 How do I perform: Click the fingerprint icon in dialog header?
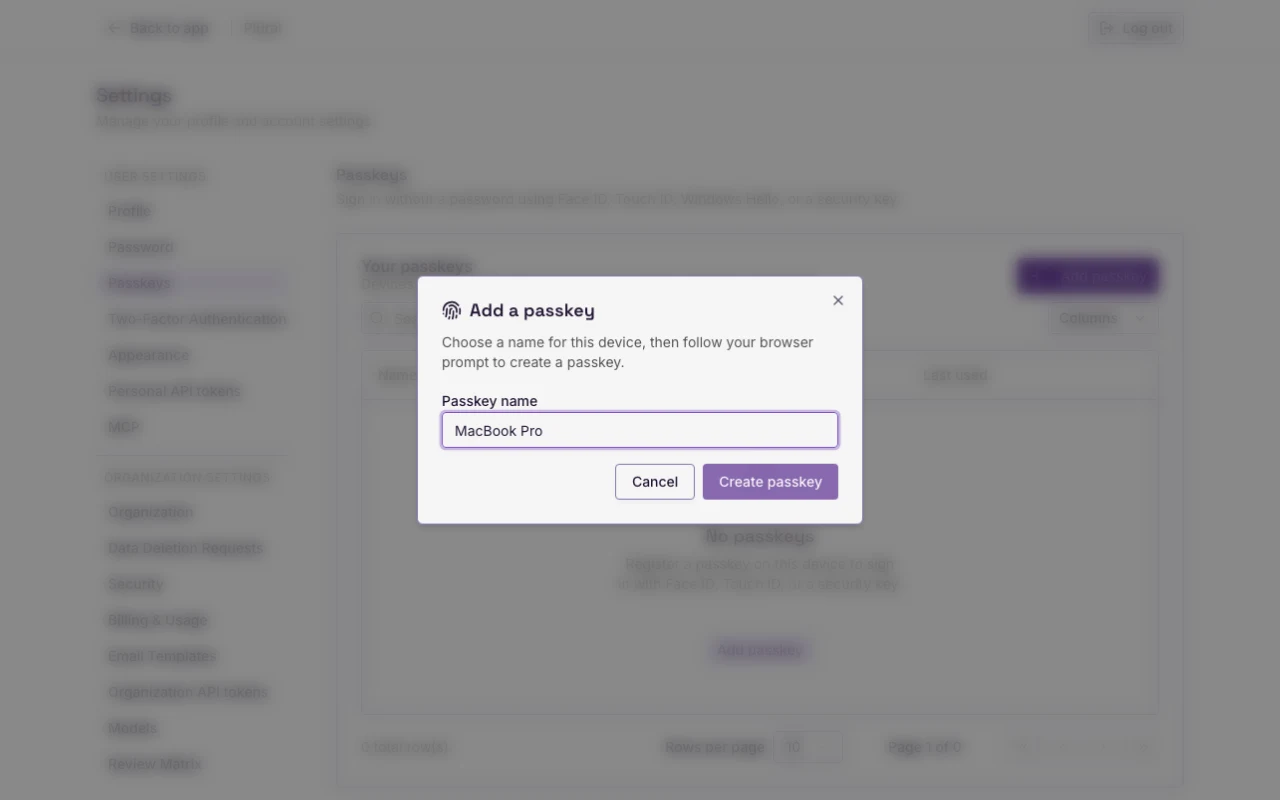point(451,310)
